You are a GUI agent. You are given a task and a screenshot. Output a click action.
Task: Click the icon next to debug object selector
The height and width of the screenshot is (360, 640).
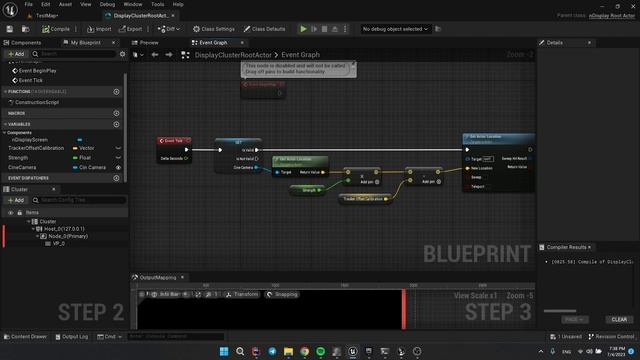click(x=438, y=29)
